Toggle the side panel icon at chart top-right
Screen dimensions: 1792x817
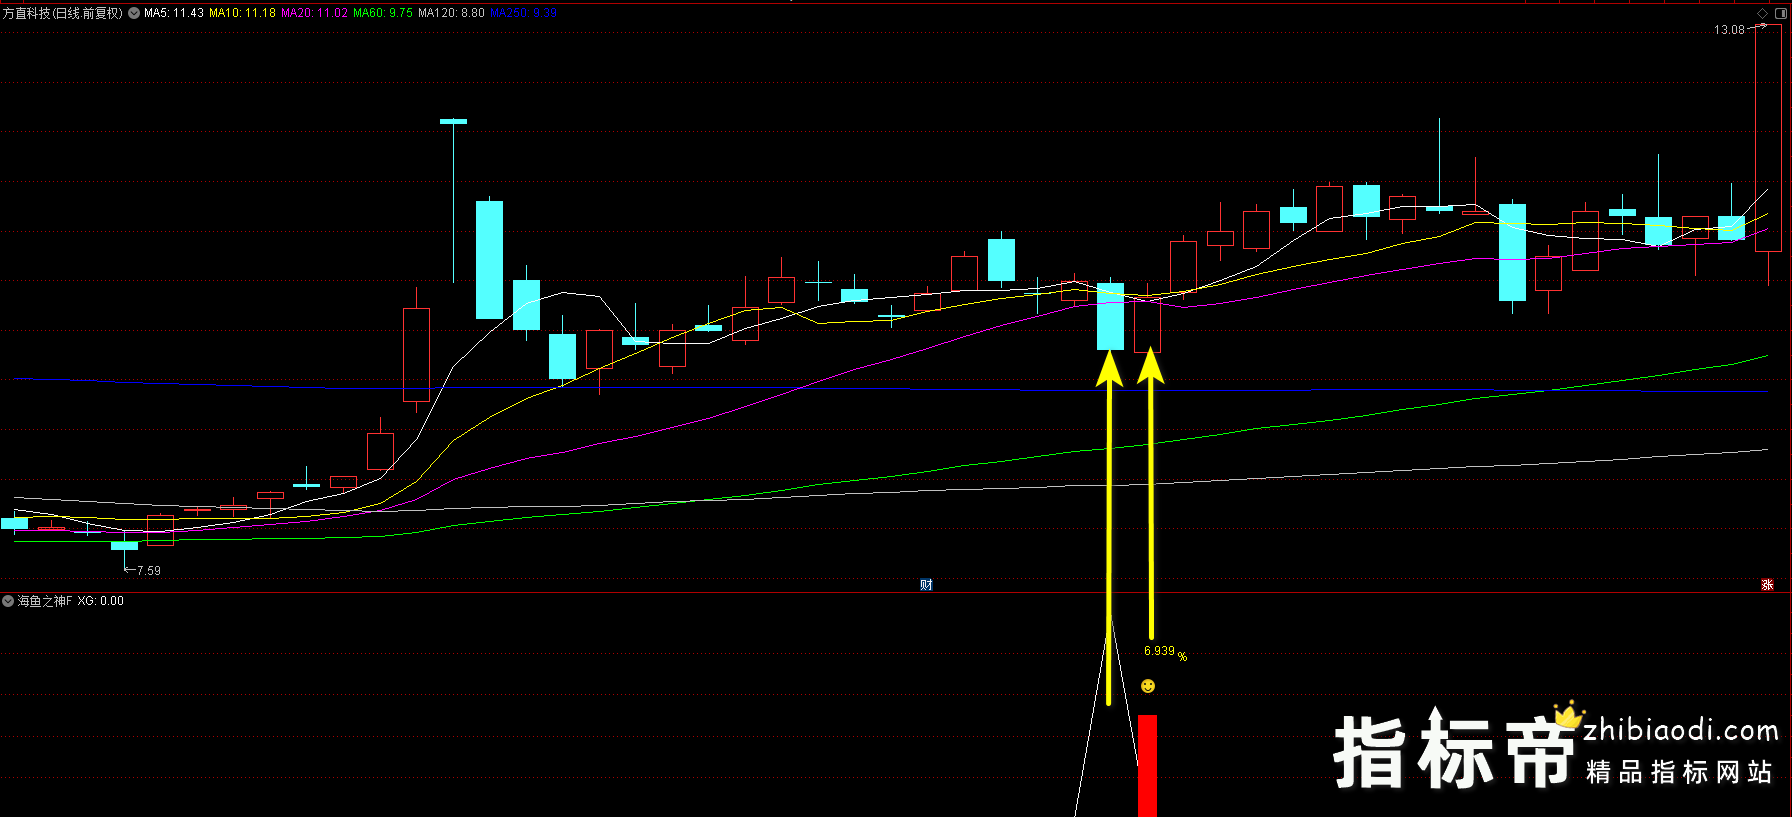1781,13
